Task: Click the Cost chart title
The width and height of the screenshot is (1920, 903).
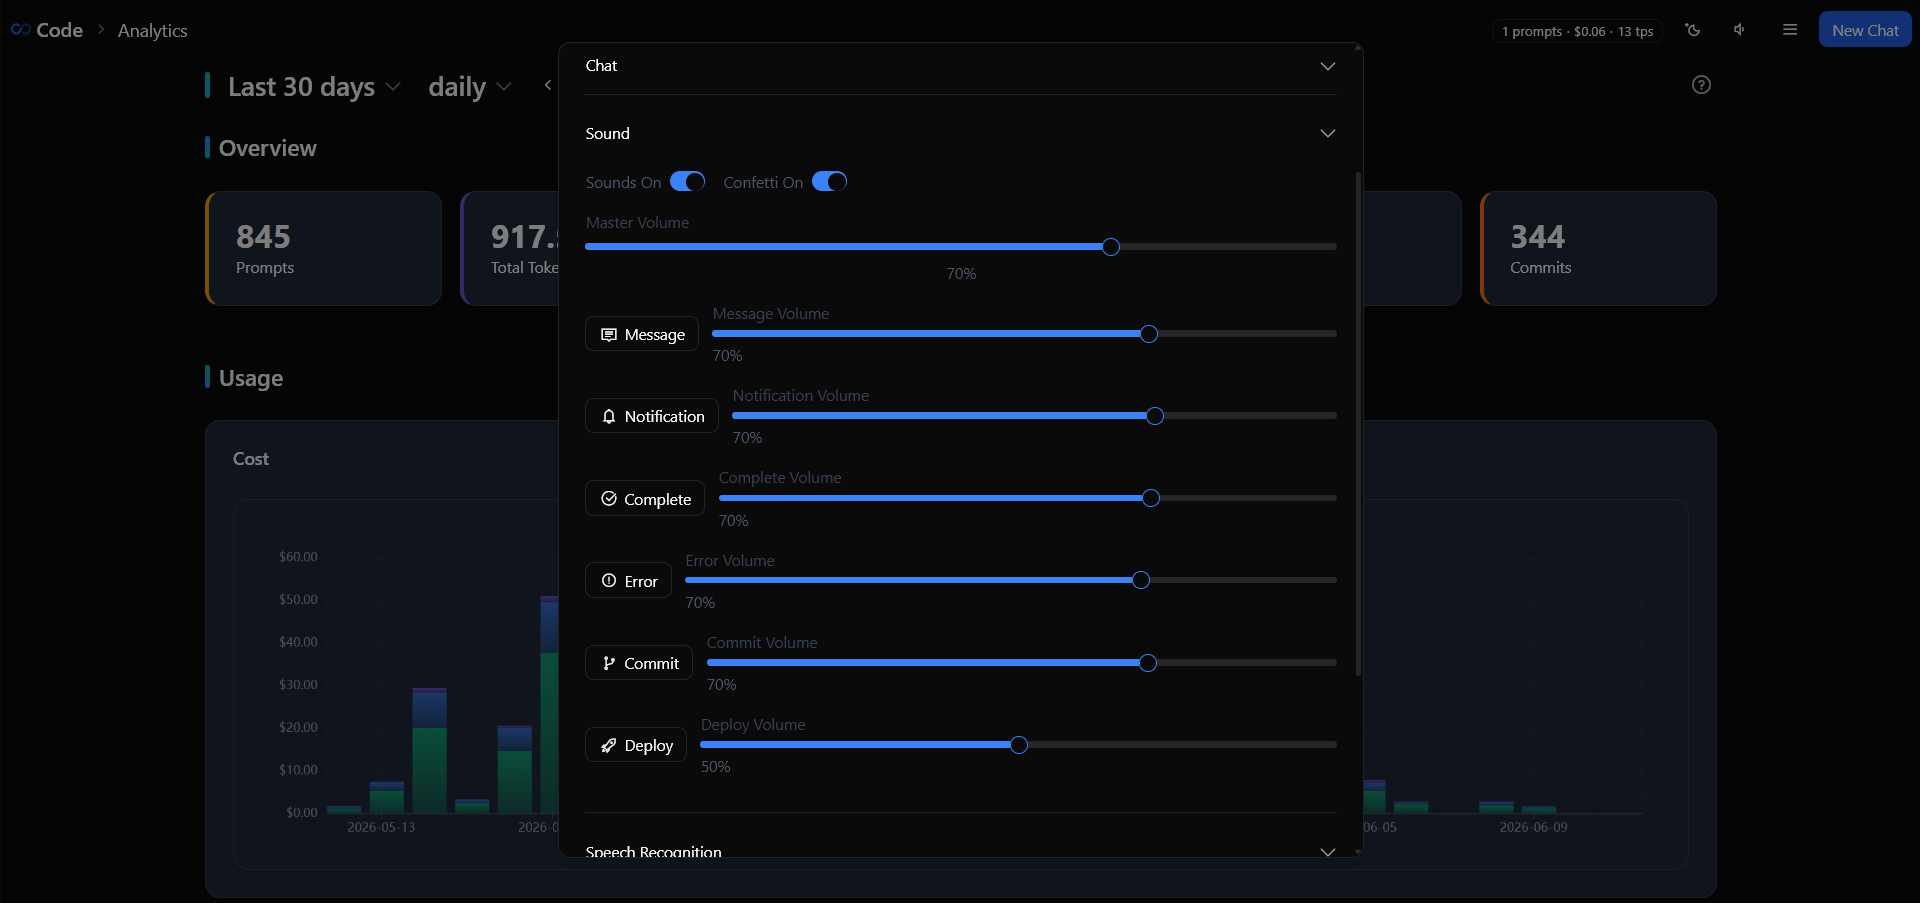Action: [251, 459]
